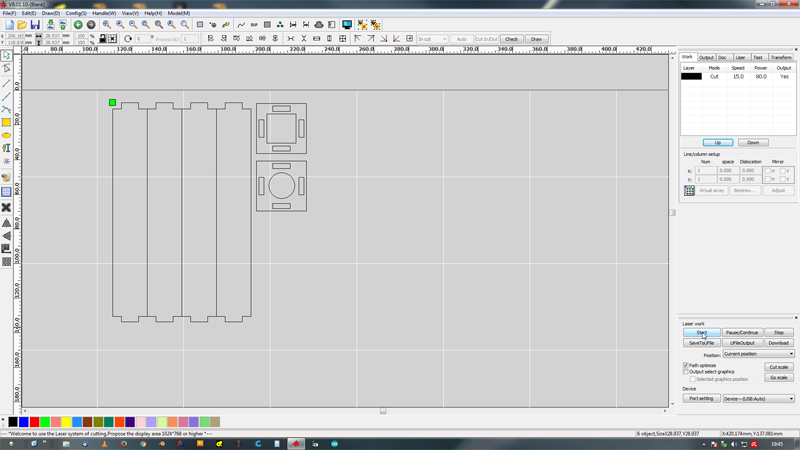Select the Text tool in left toolbar
Image resolution: width=800 pixels, height=450 pixels.
click(x=6, y=148)
